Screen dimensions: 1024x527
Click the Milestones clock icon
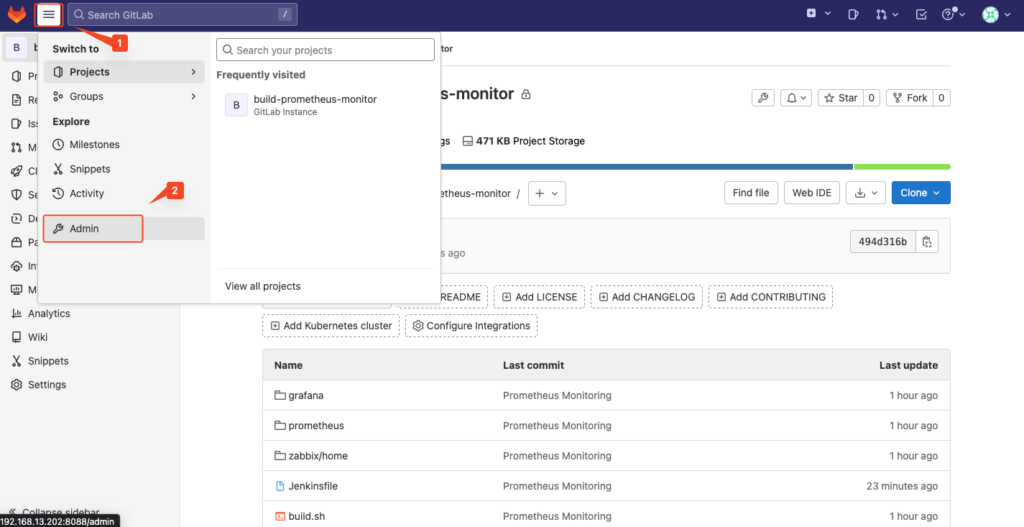(57, 144)
